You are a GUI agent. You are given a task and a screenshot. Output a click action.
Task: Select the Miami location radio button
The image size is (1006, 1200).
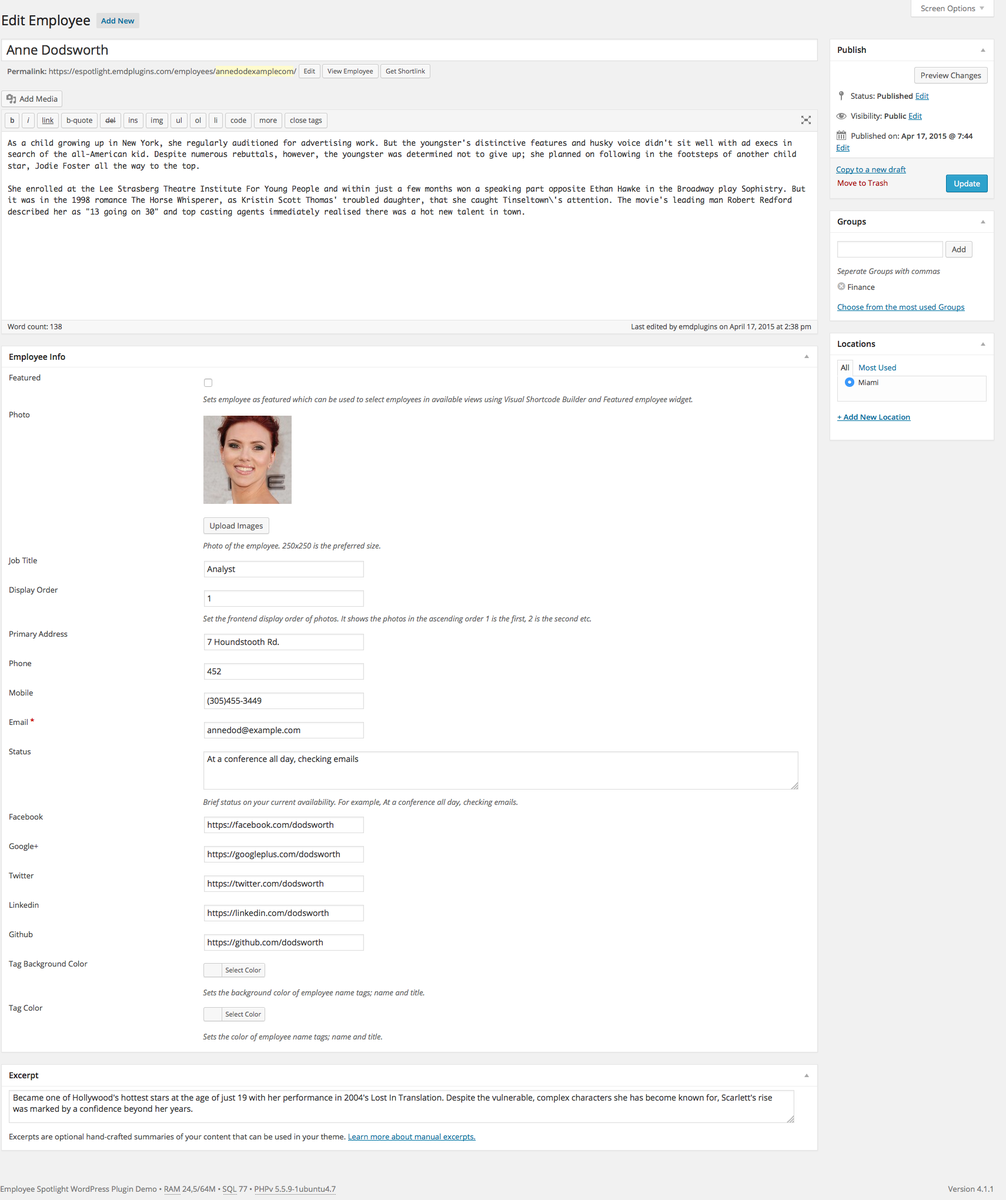849,382
